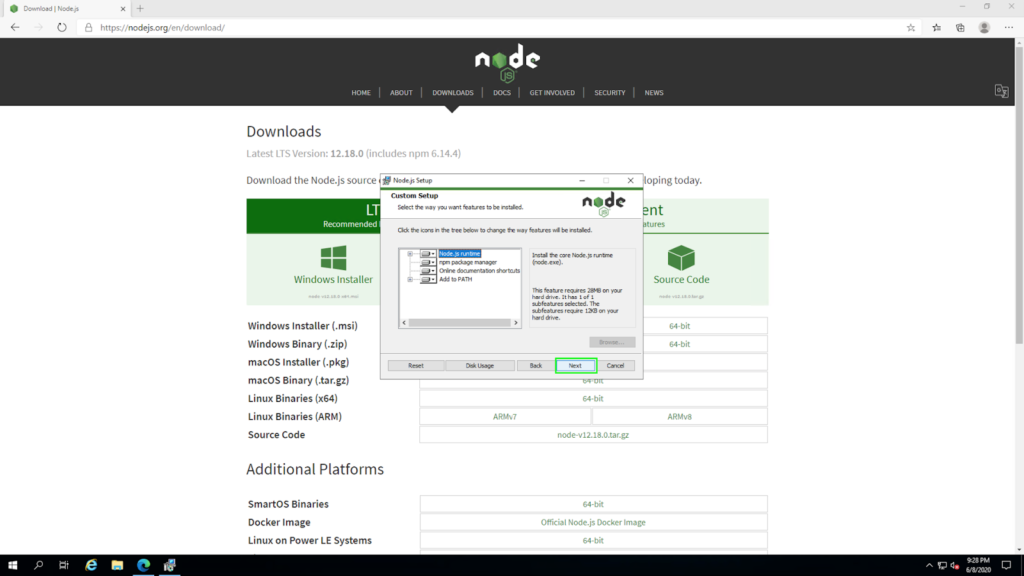Add page to favorites with the star icon
Viewport: 1024px width, 576px height.
(x=910, y=28)
